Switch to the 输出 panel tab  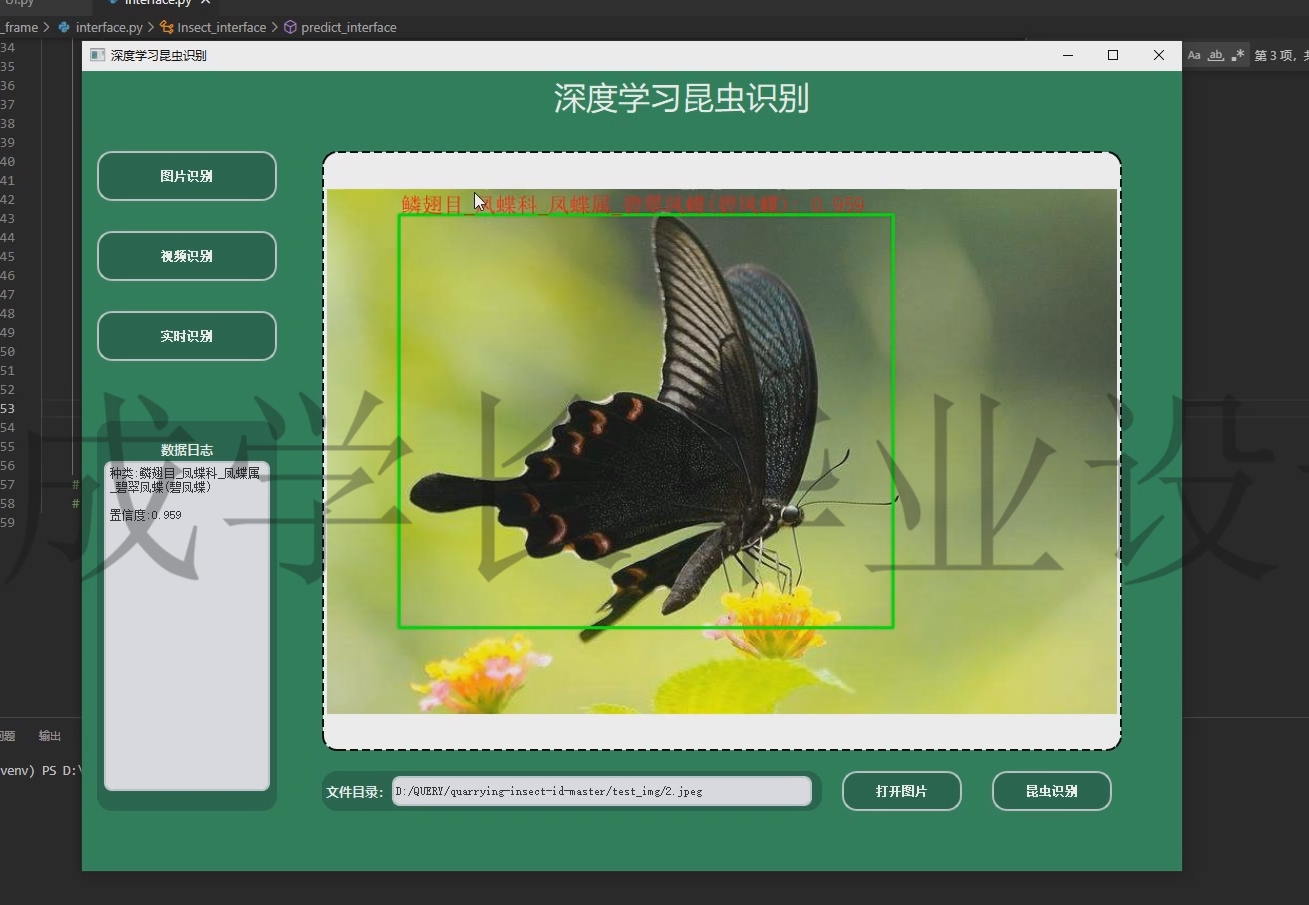point(50,735)
